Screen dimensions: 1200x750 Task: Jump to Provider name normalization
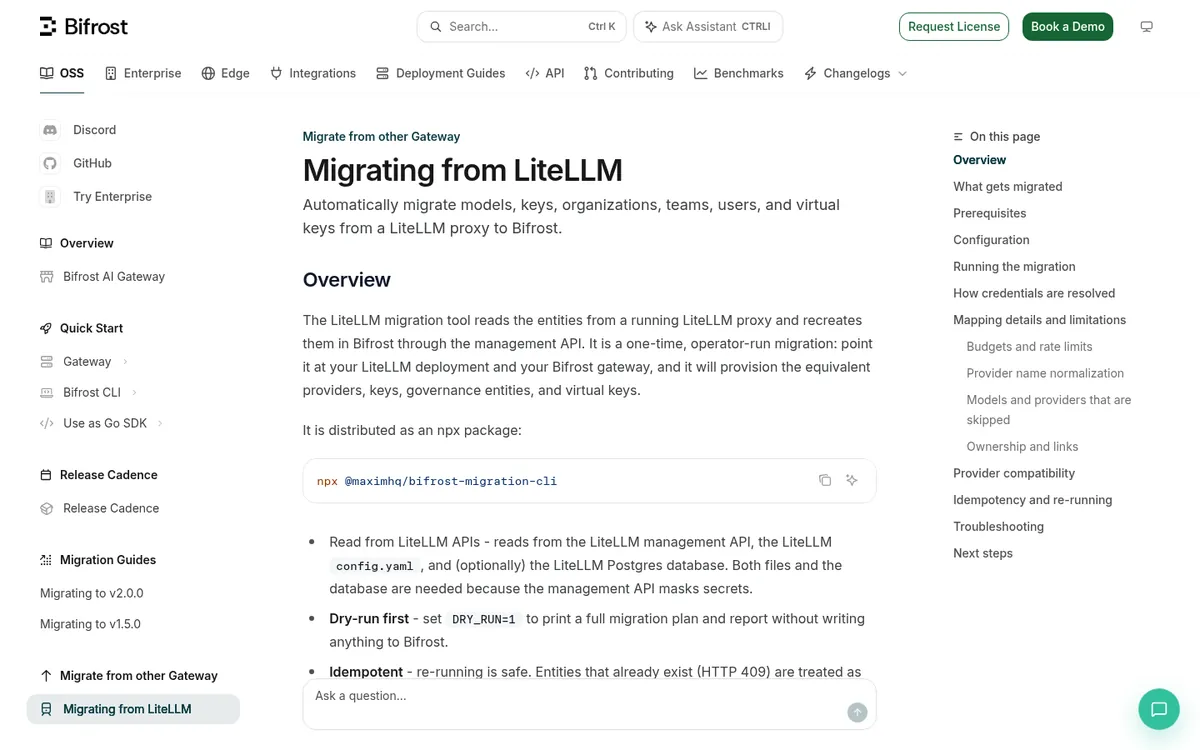(1046, 374)
